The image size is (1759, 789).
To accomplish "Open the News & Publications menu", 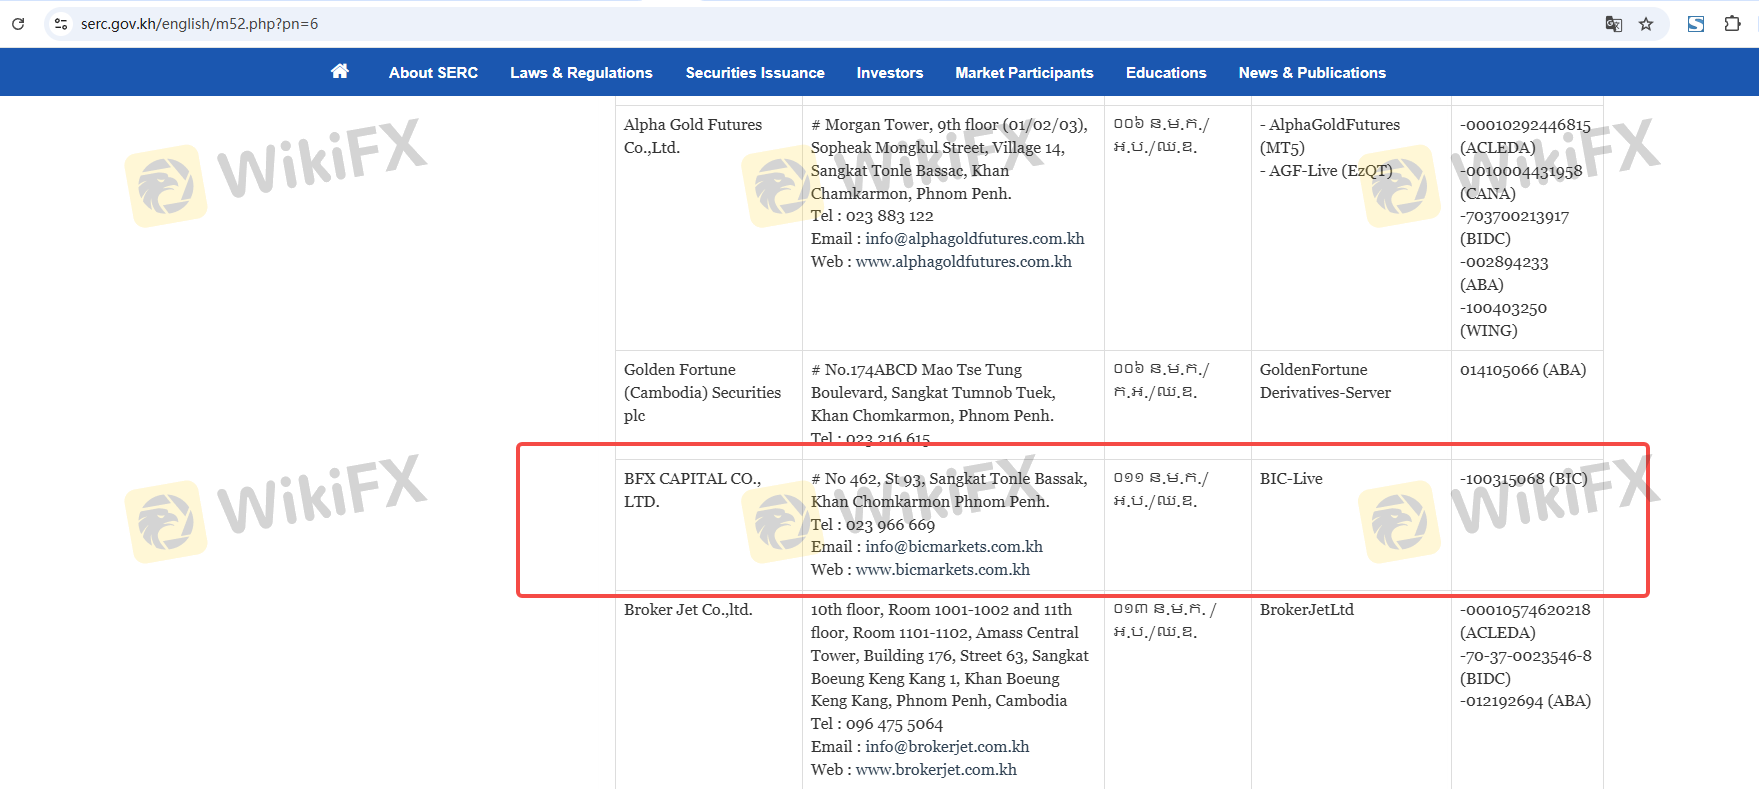I will pyautogui.click(x=1312, y=73).
